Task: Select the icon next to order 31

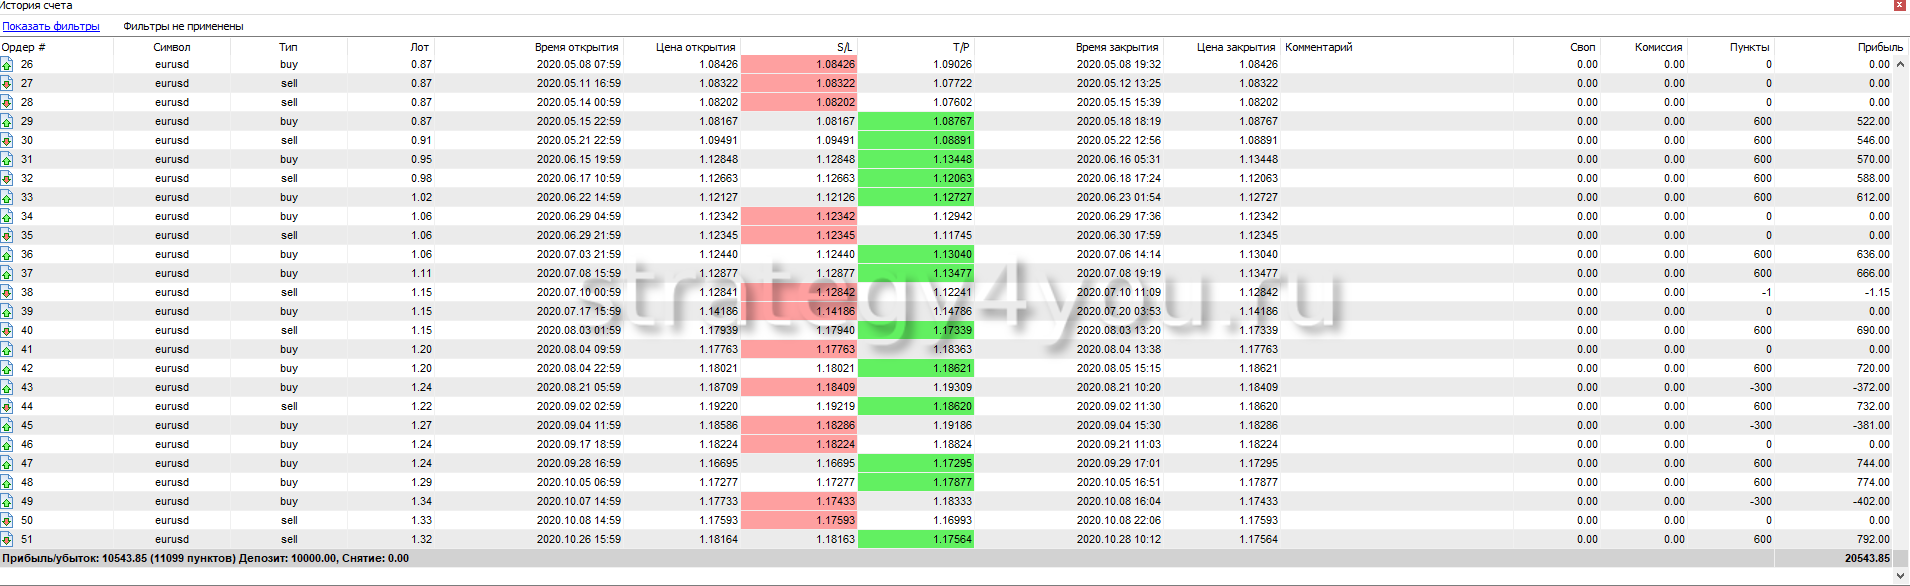Action: (7, 160)
